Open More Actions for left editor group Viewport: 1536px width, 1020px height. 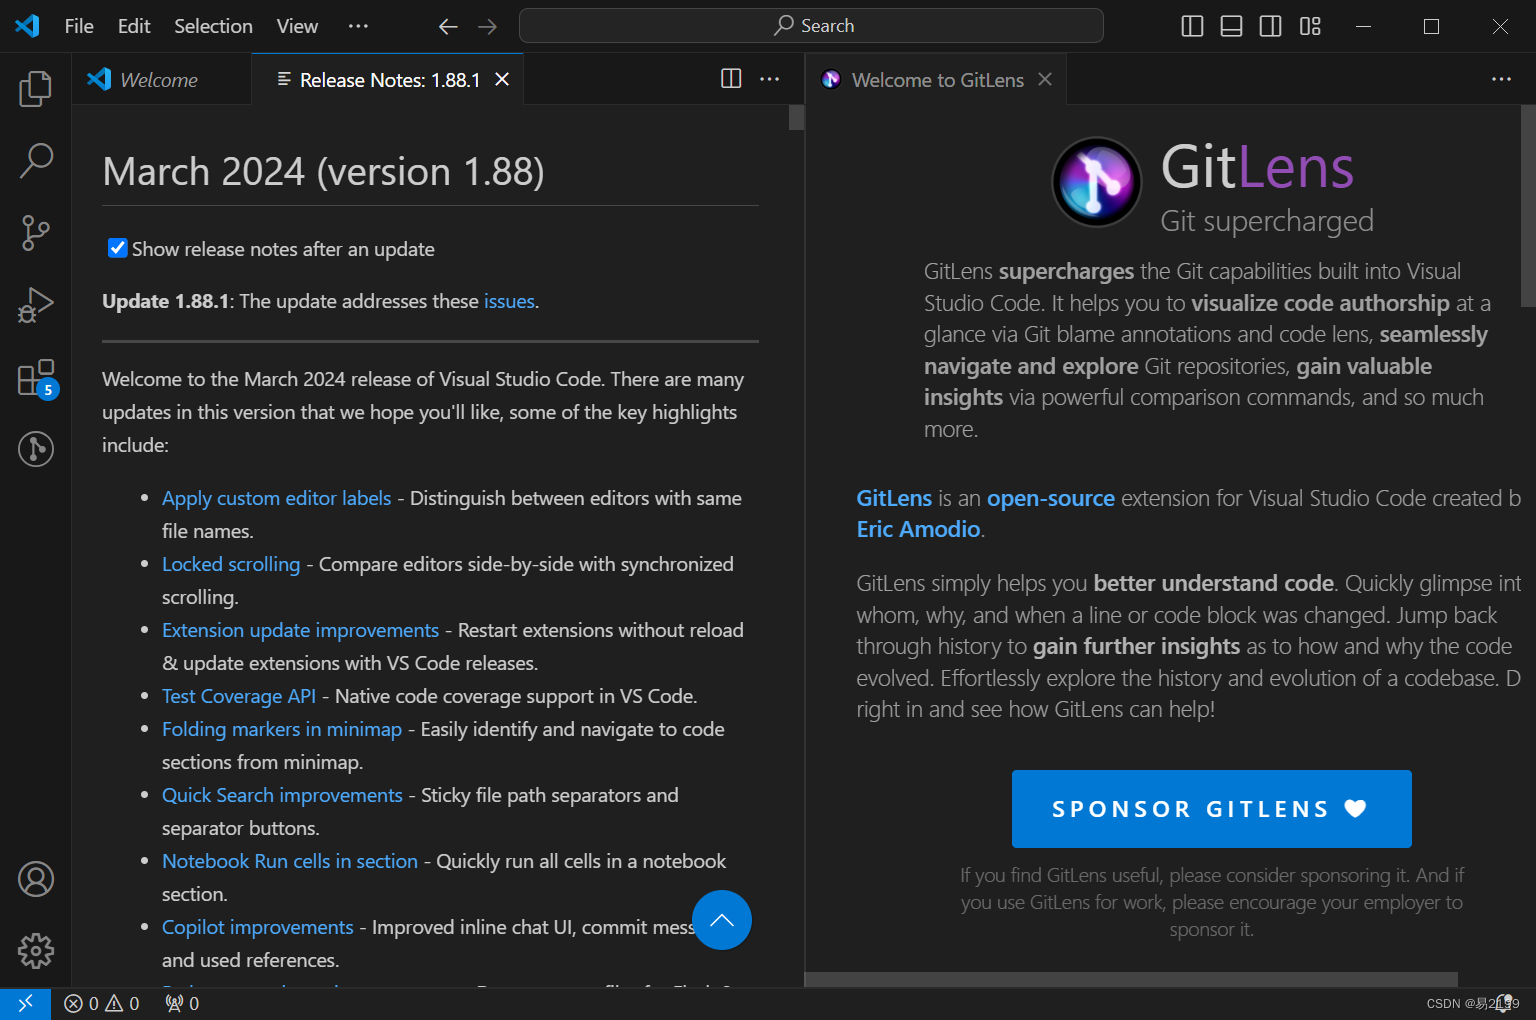pyautogui.click(x=769, y=79)
